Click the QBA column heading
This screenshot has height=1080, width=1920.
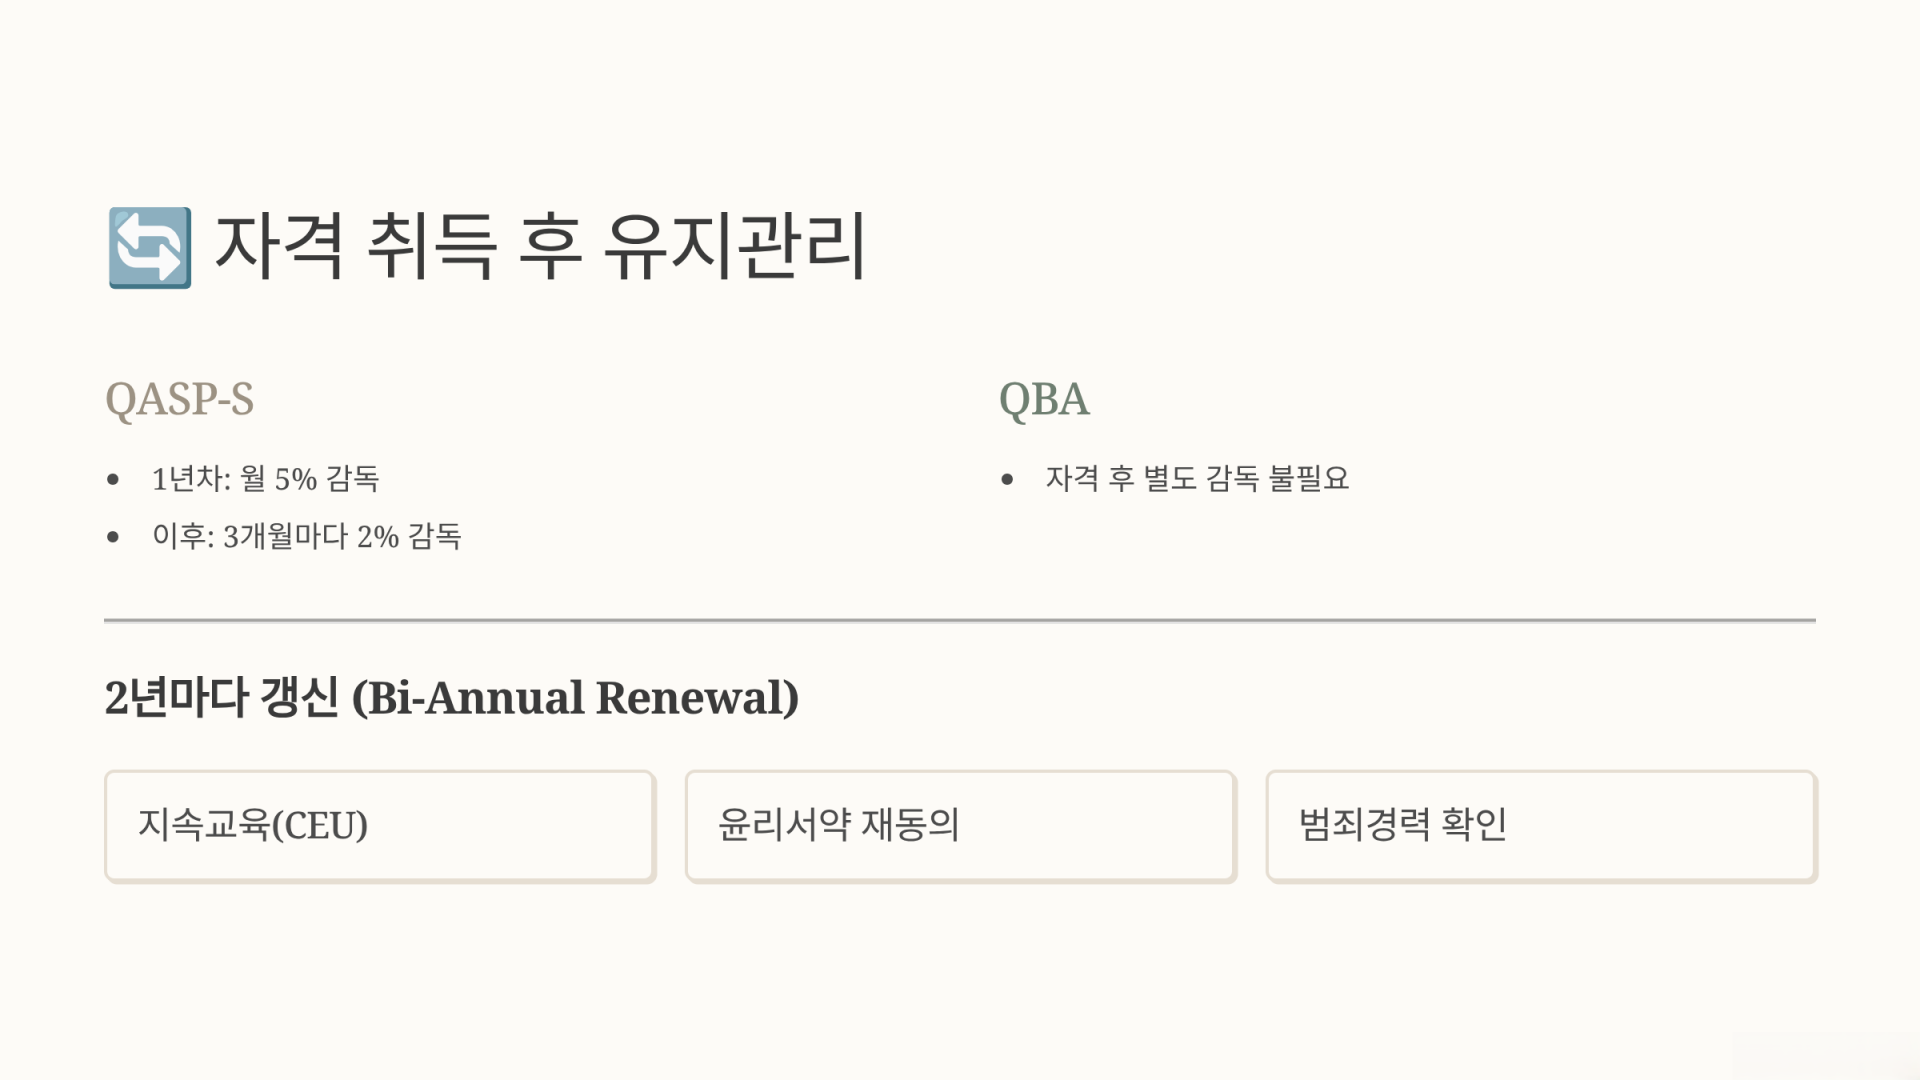coord(1044,399)
